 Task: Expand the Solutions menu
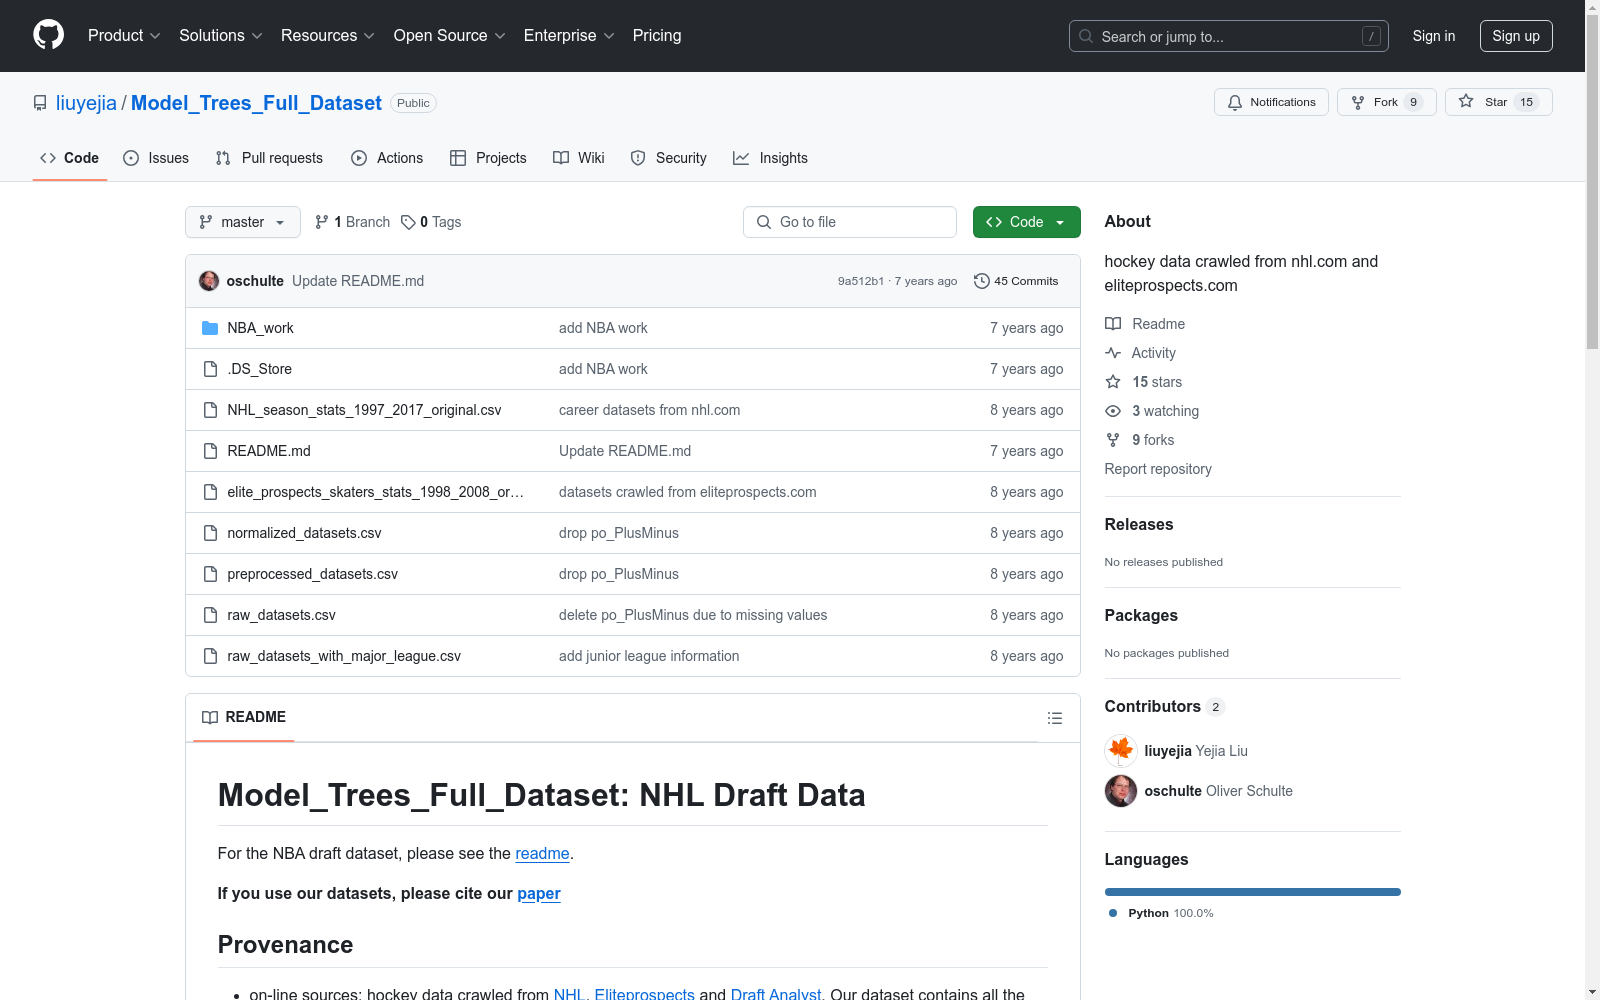(221, 36)
